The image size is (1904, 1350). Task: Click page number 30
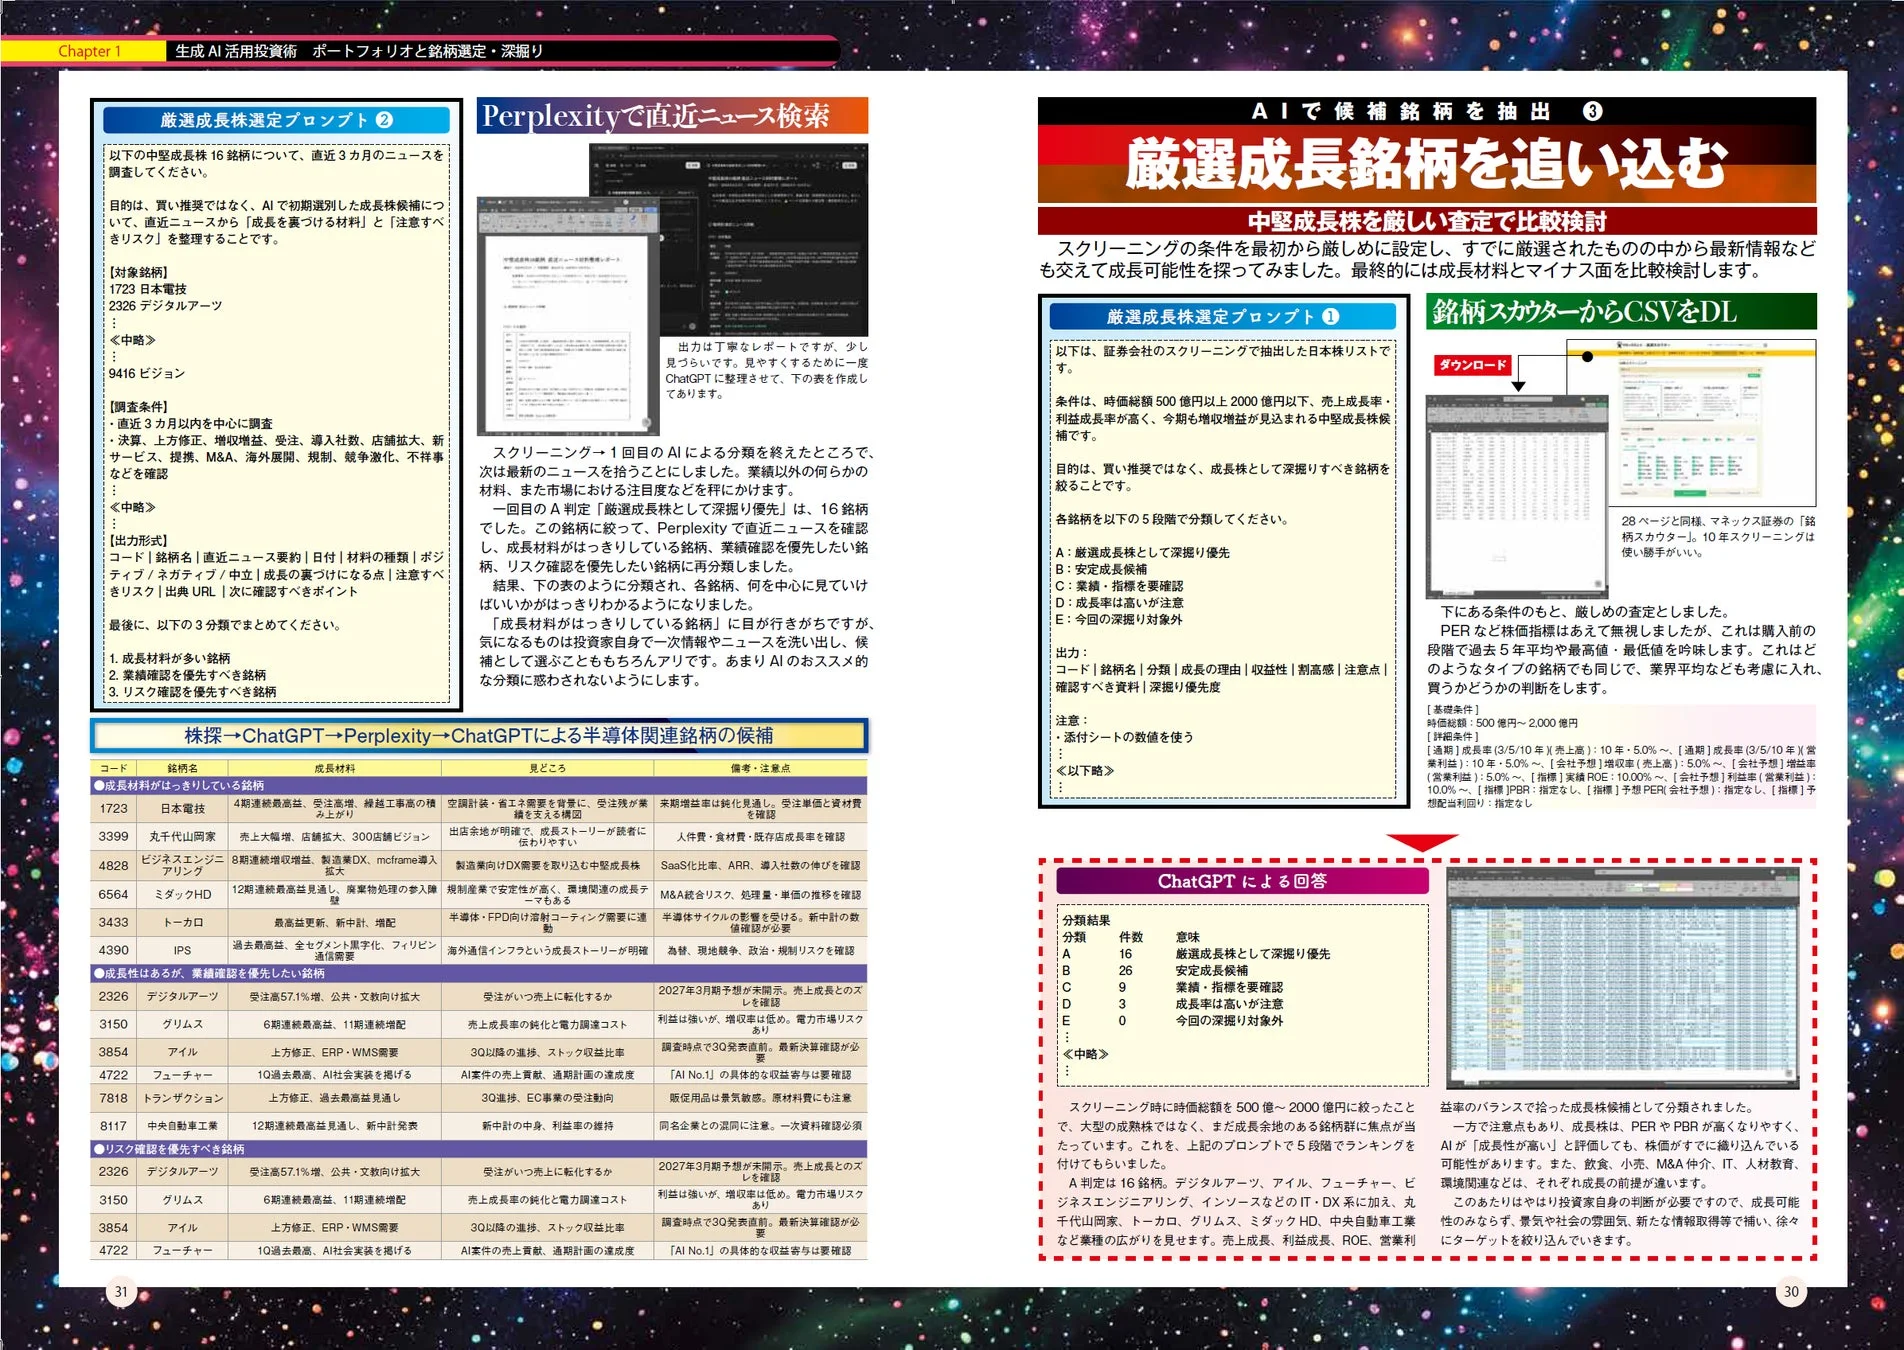[1791, 1292]
